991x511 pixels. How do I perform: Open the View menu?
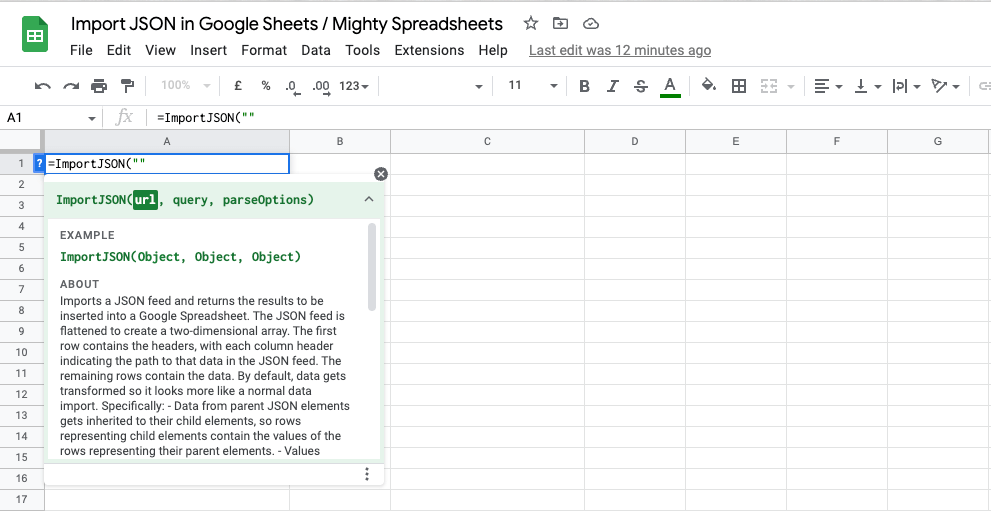[x=160, y=50]
